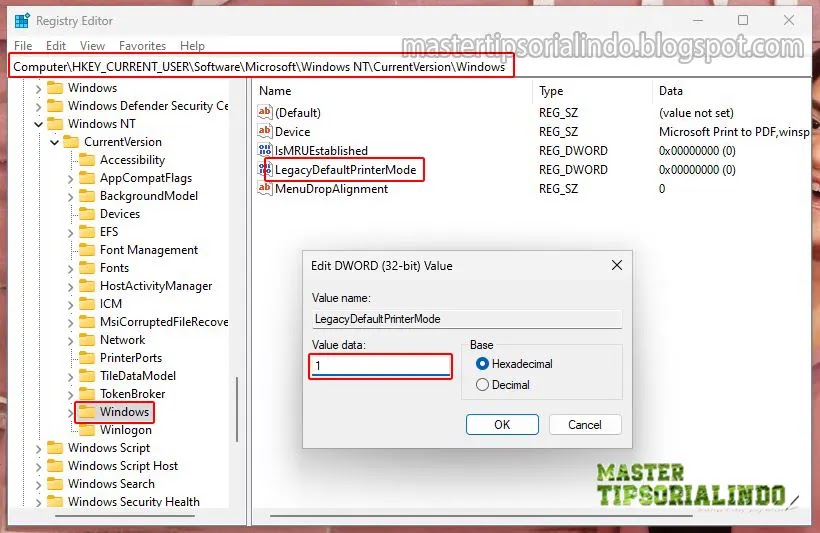820x533 pixels.
Task: Click the MenuDropAlignment string value icon
Action: pos(265,188)
